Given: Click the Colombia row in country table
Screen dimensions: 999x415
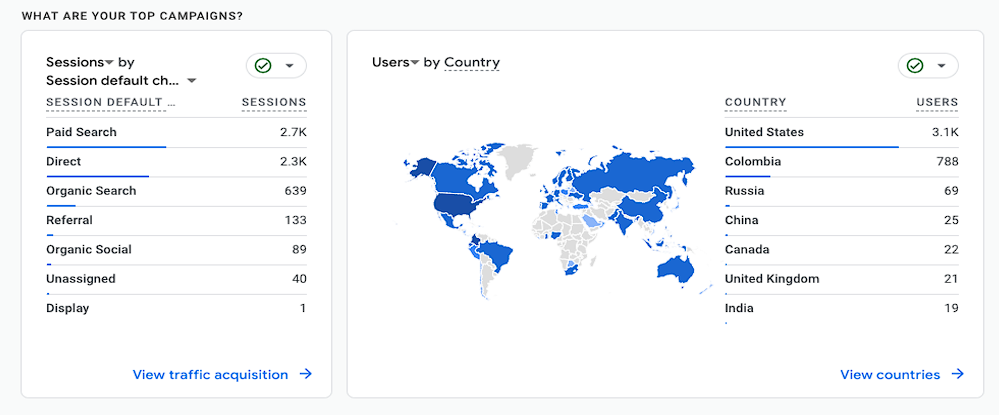Looking at the screenshot, I should [x=842, y=162].
